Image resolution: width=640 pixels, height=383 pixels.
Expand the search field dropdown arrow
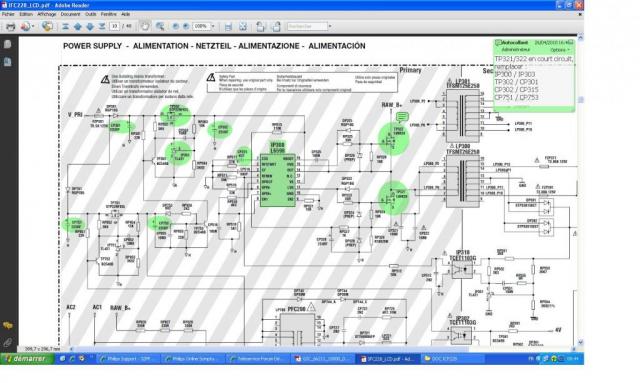tap(330, 27)
